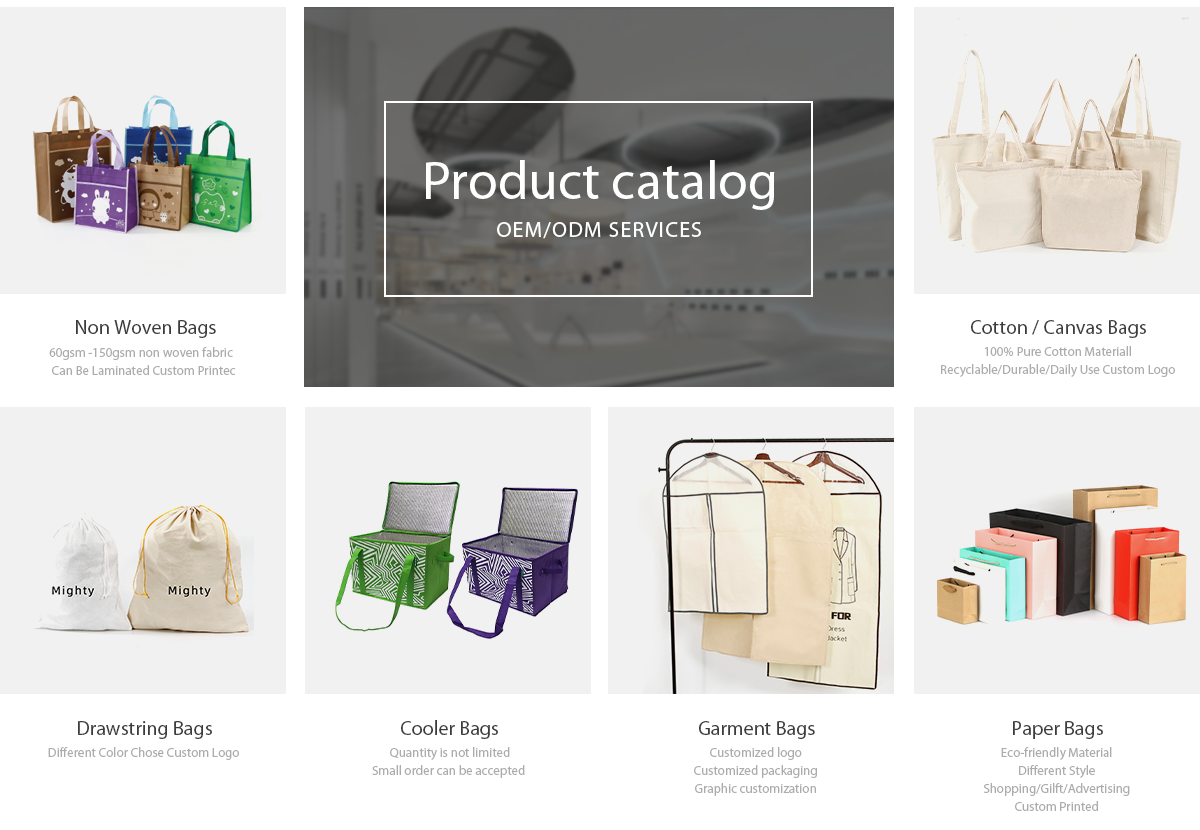Click the Non Woven Bags title link
The height and width of the screenshot is (830, 1200).
145,327
